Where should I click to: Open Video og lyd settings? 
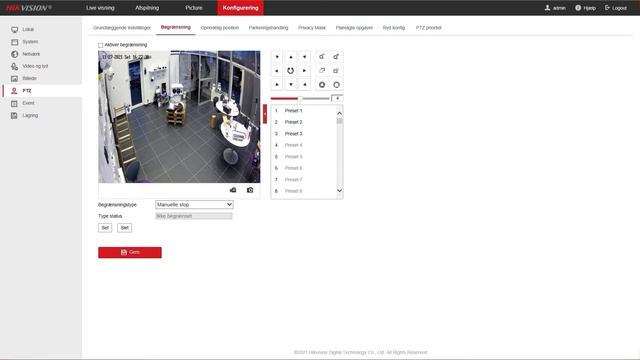(35, 66)
